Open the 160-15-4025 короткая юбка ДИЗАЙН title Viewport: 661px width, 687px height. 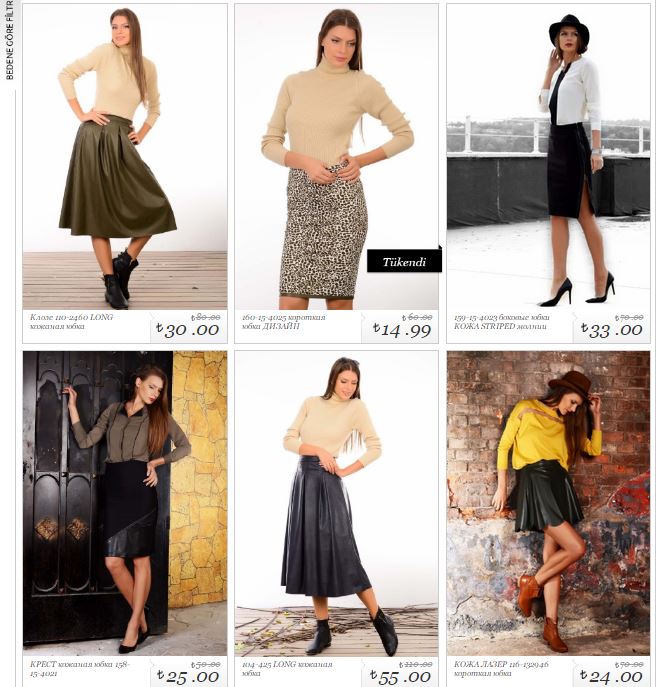283,322
